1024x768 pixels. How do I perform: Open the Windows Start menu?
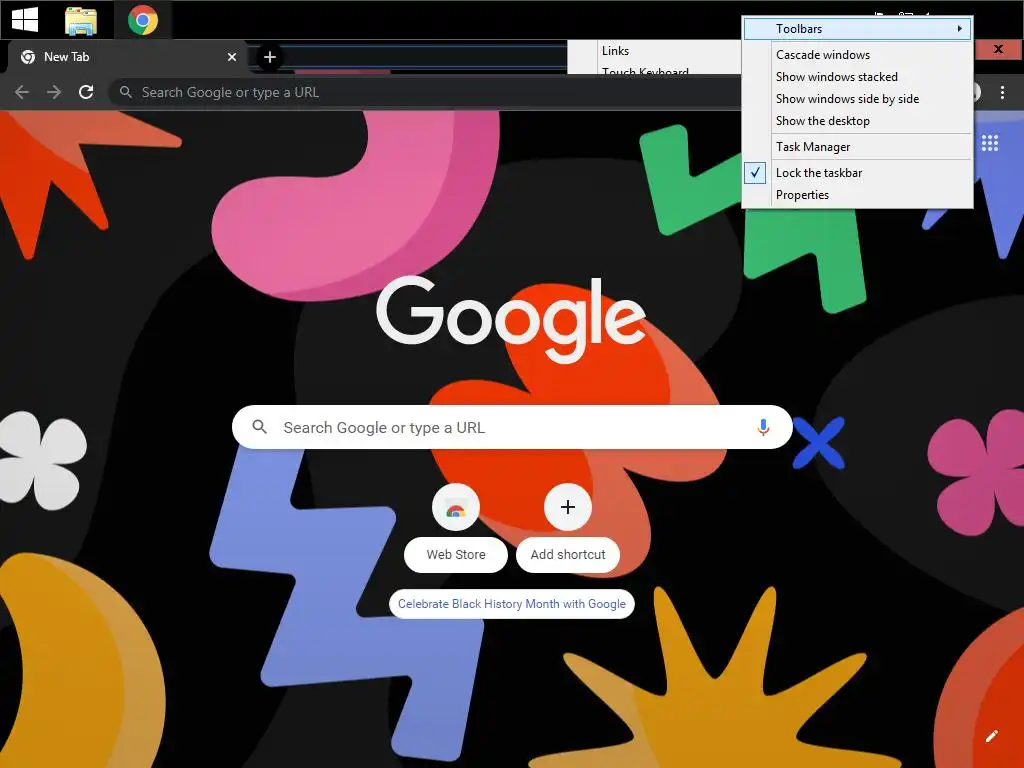click(x=25, y=20)
